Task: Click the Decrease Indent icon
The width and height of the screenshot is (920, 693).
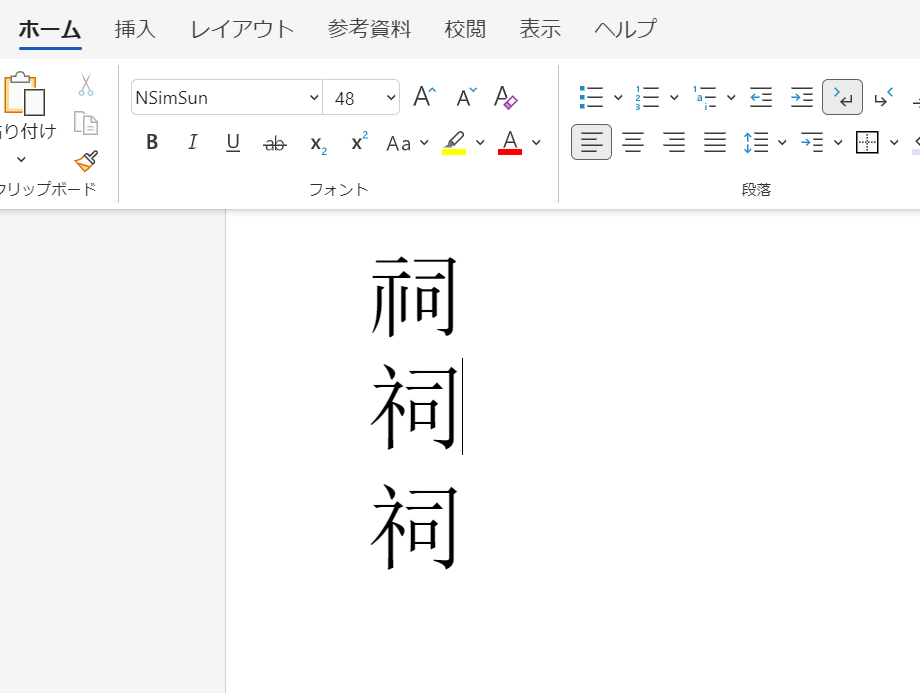Action: 761,97
